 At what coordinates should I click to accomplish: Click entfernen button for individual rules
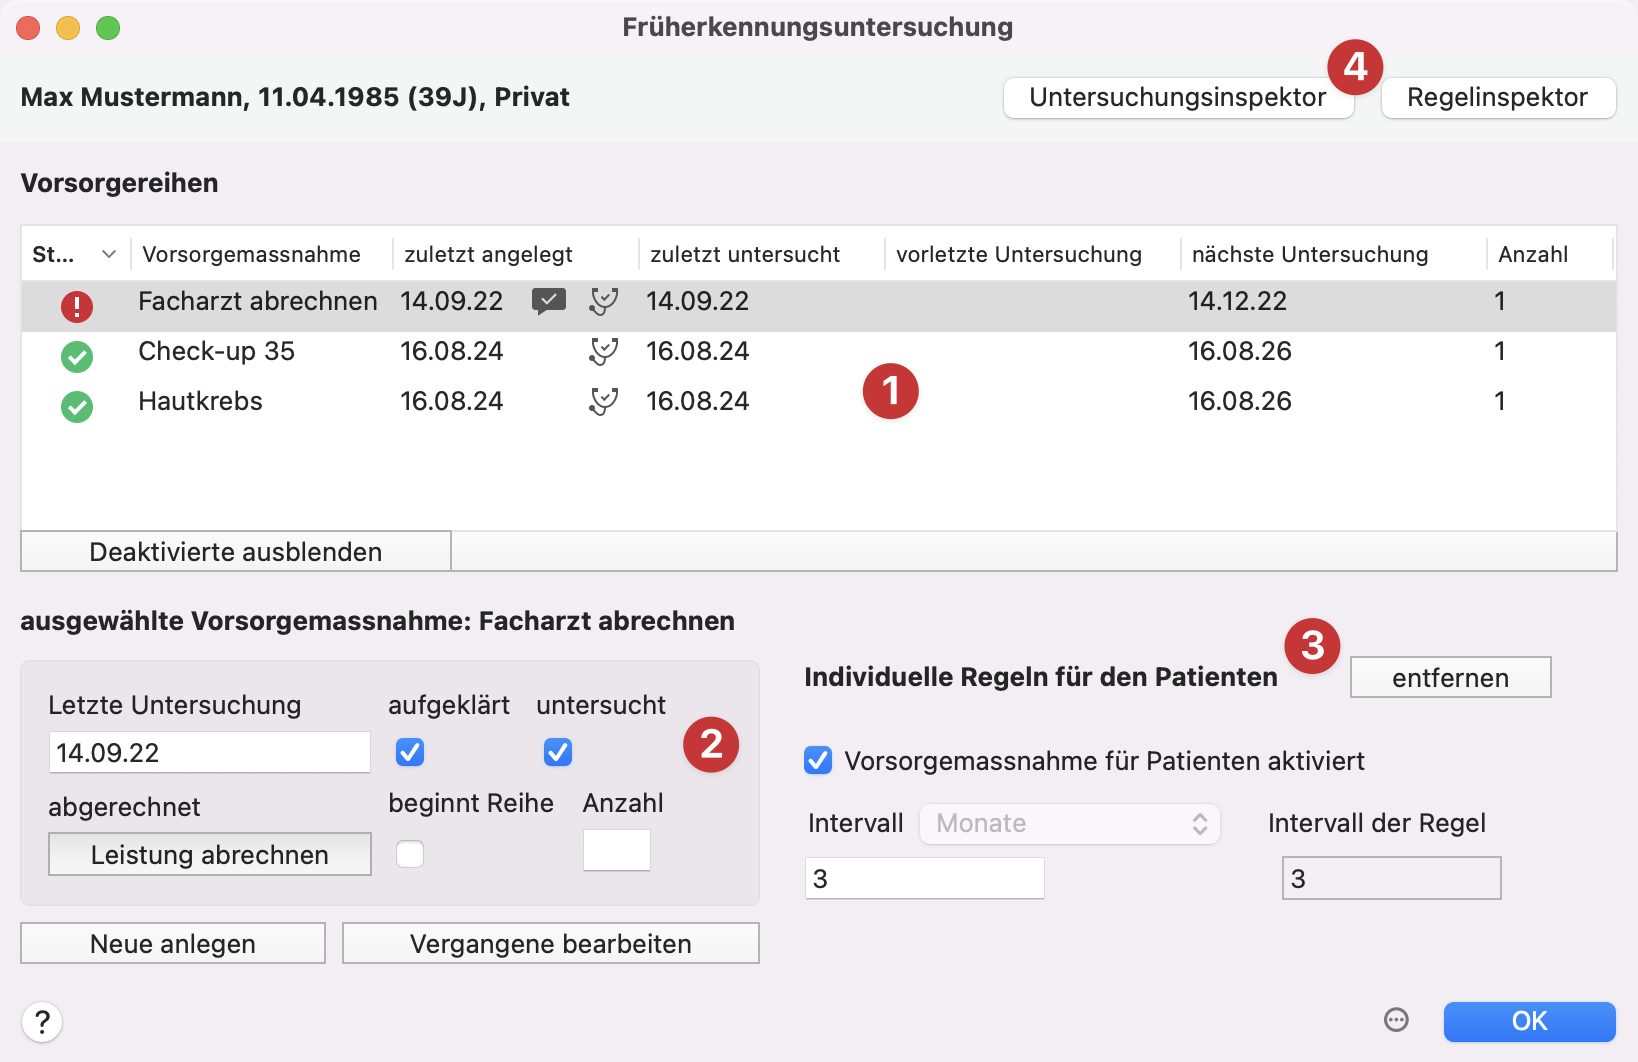(1451, 678)
